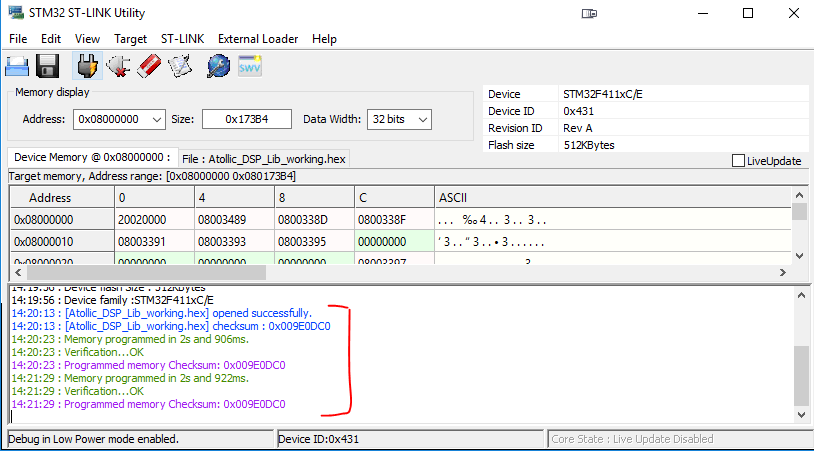Click STM32 ST-LINK Utility title bar icon
This screenshot has height=451, width=814.
point(16,12)
